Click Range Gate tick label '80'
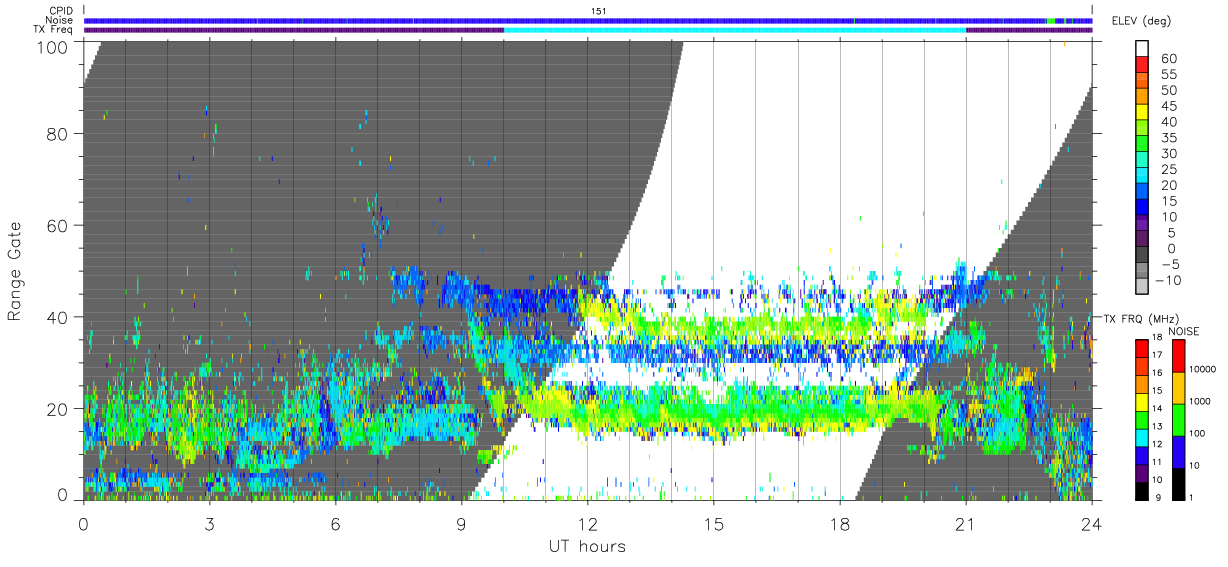Image resolution: width=1228 pixels, height=567 pixels. pyautogui.click(x=59, y=134)
